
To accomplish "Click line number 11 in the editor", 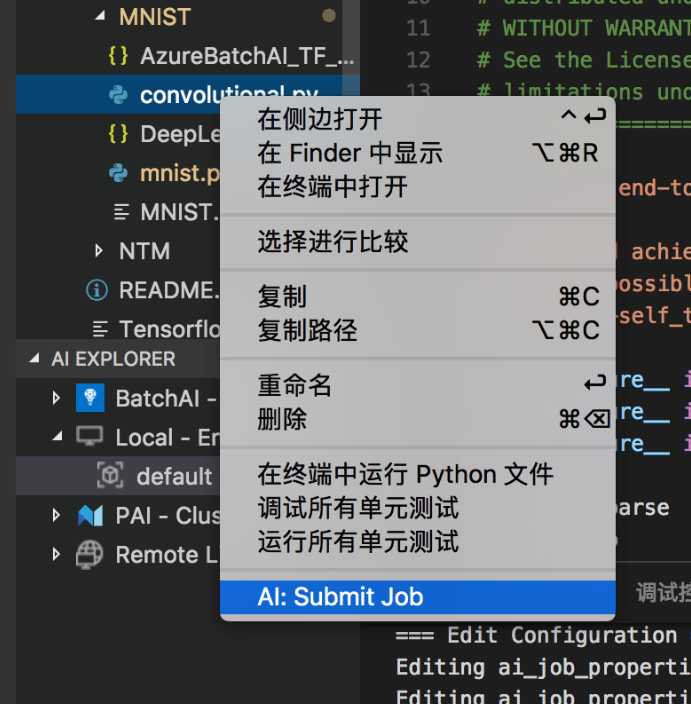I will (418, 28).
